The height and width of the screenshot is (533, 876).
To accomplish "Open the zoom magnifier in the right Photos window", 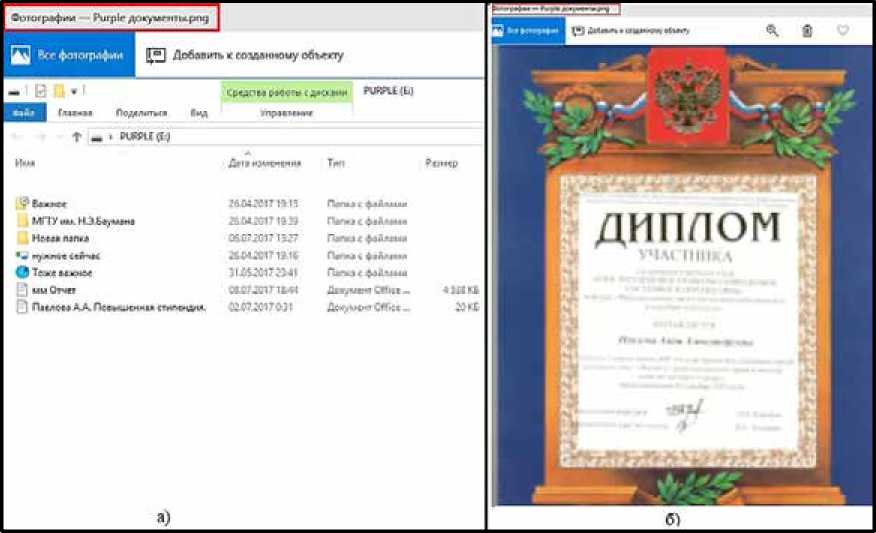I will [x=772, y=31].
